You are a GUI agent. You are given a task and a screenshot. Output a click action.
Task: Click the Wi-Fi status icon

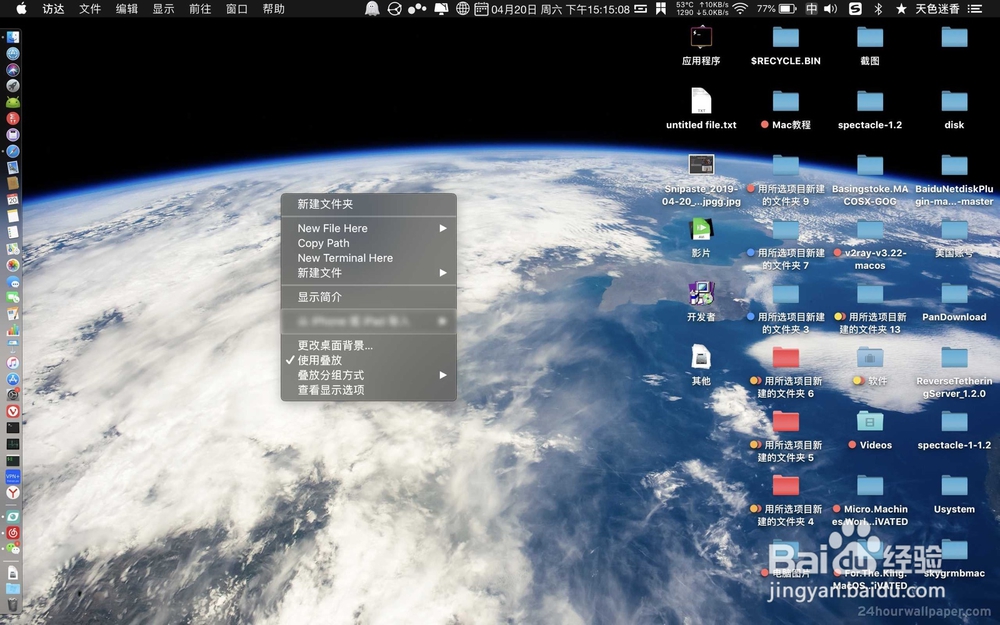pyautogui.click(x=740, y=9)
